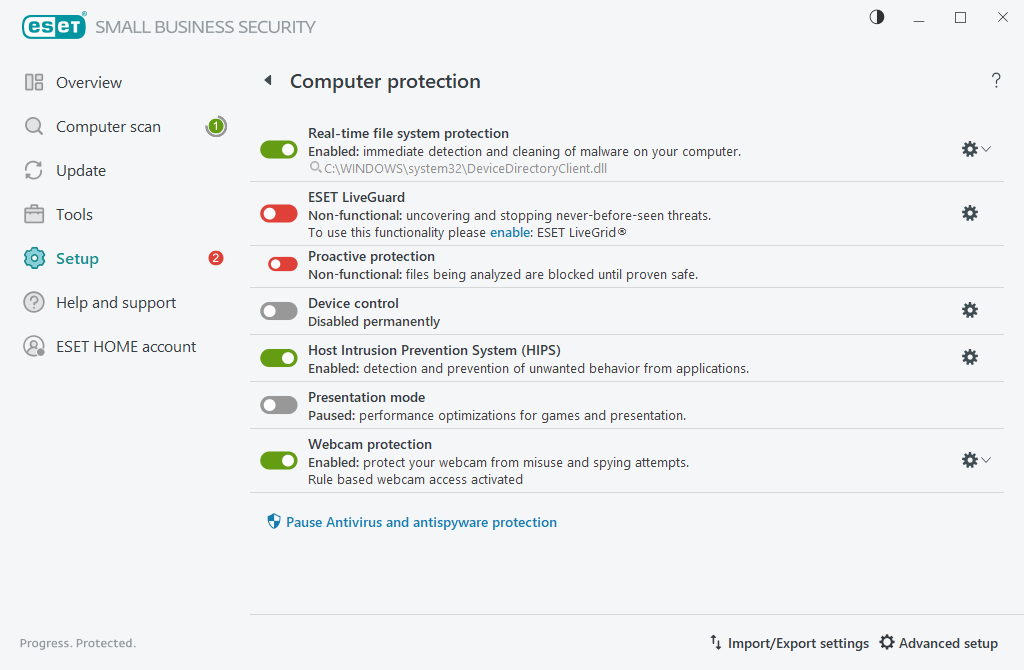Open Device control settings gear

[969, 310]
